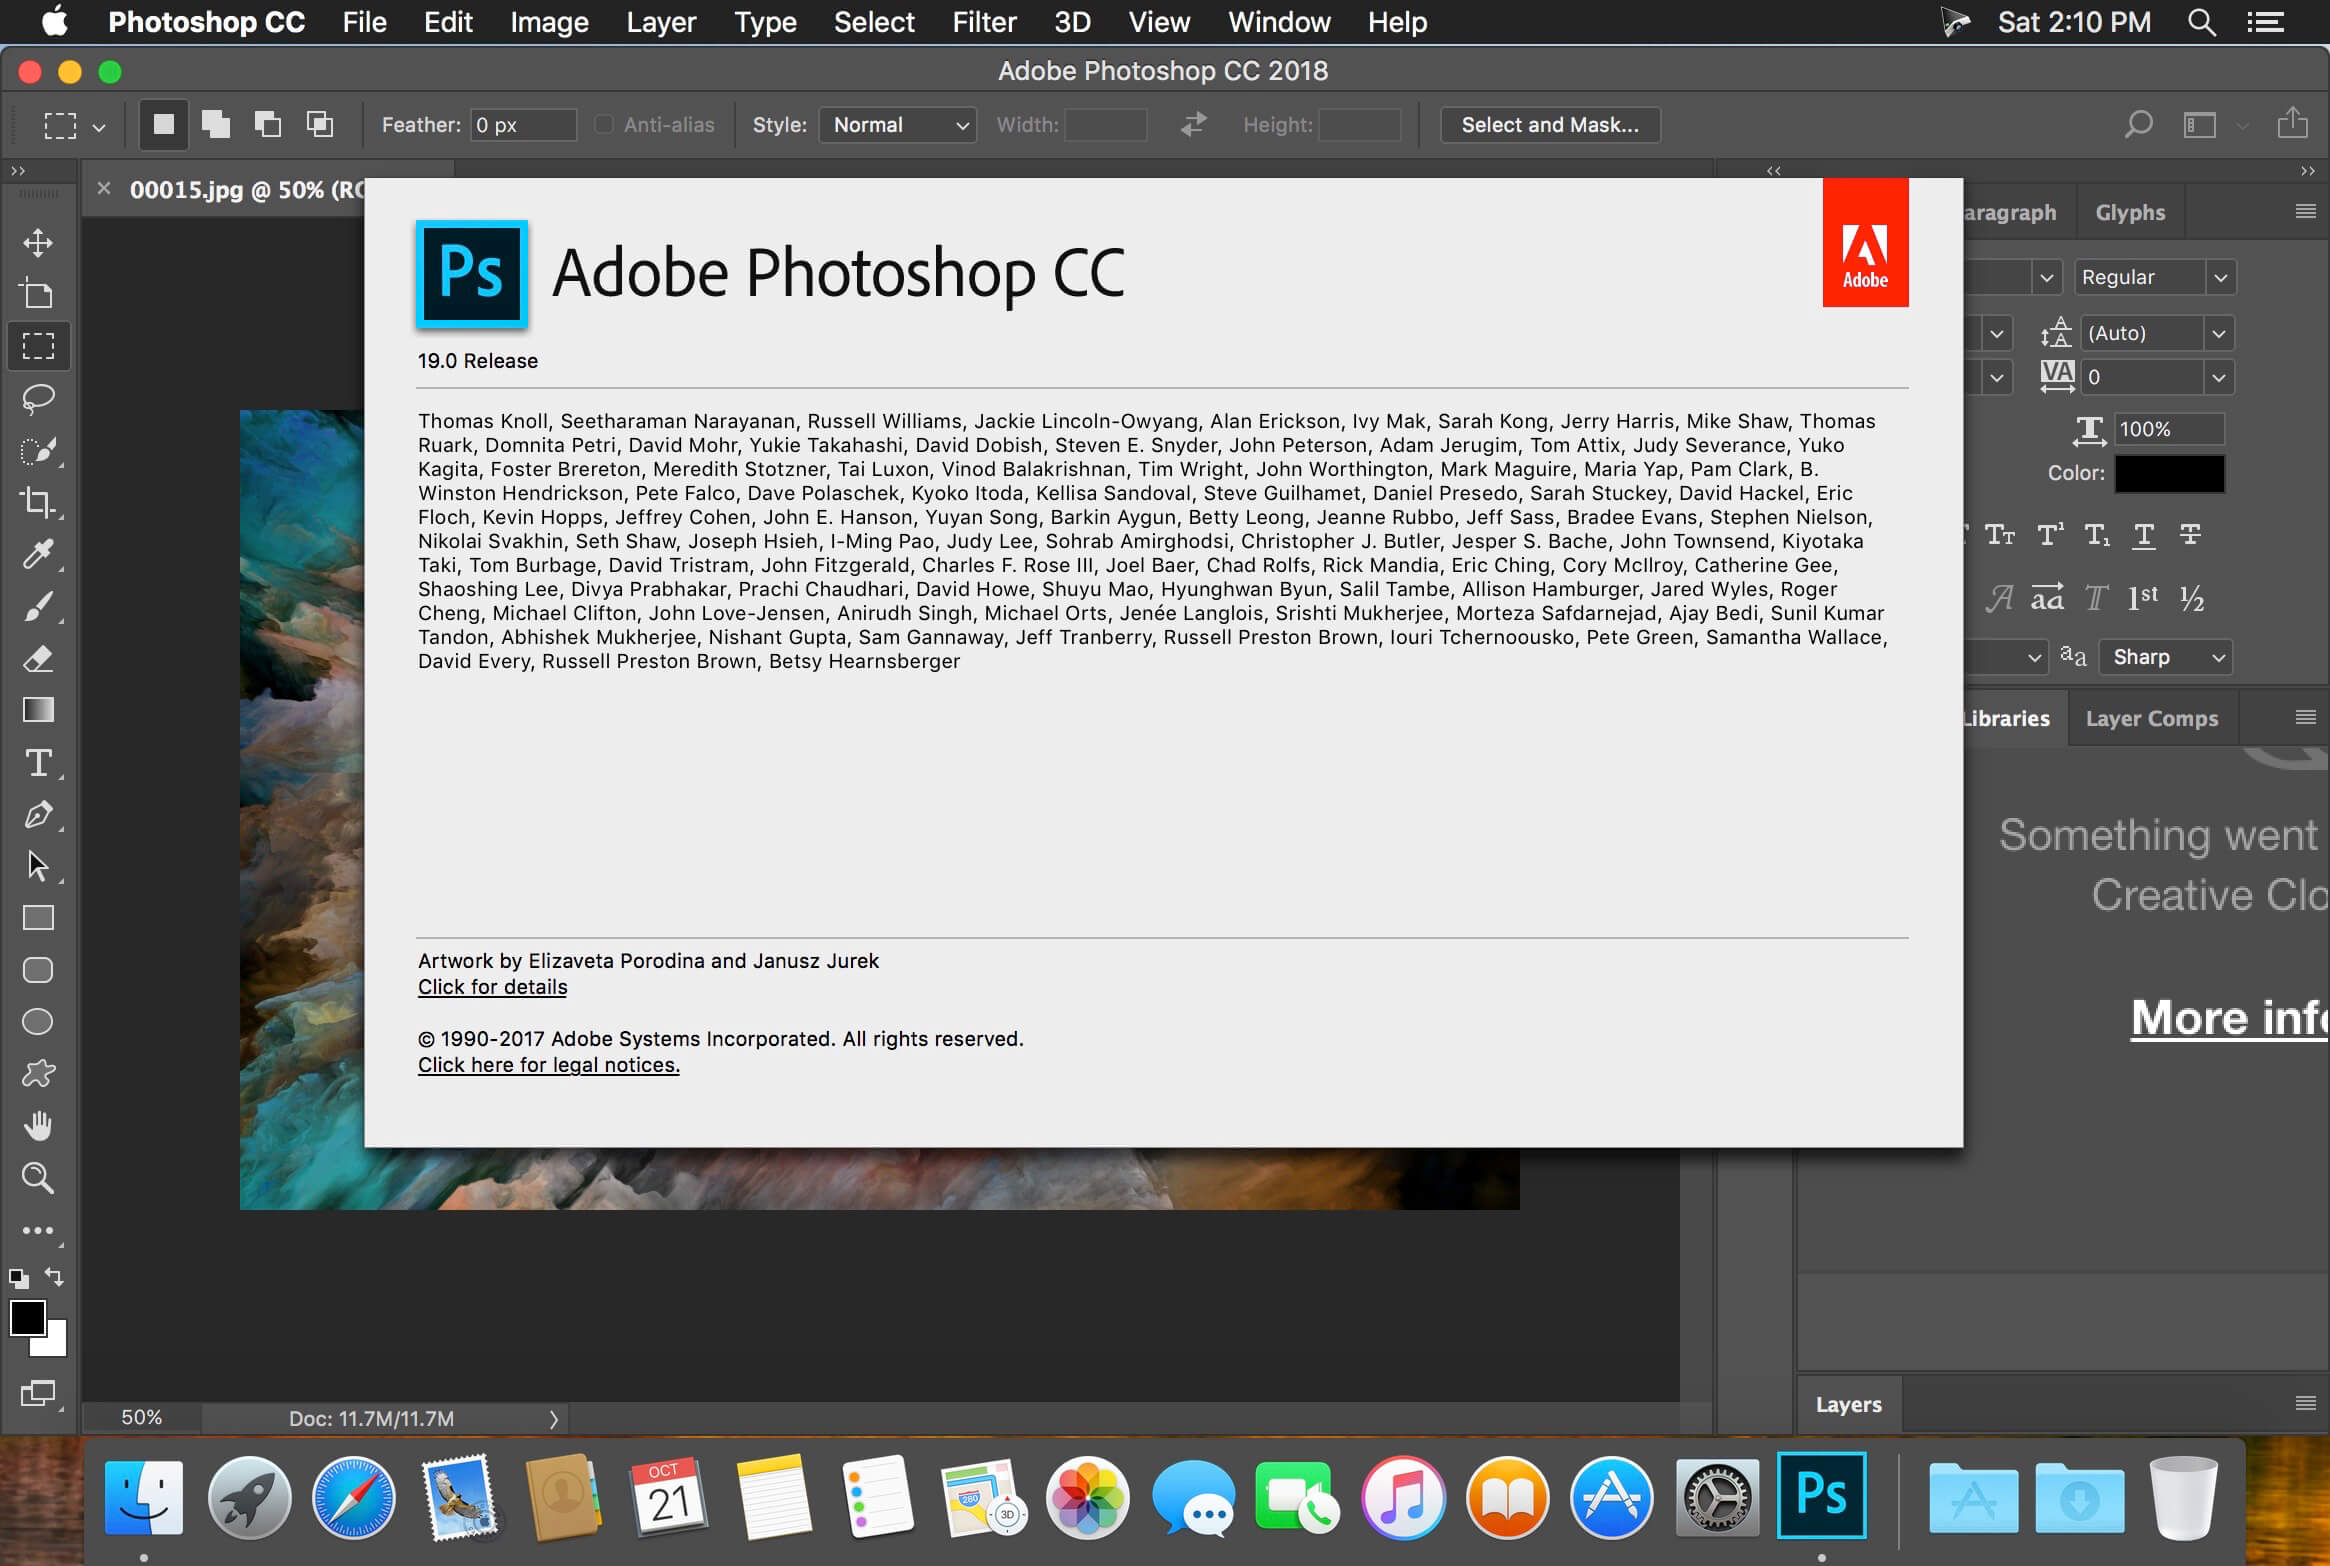Click the Select and Mask button
The height and width of the screenshot is (1566, 2330).
(1549, 124)
